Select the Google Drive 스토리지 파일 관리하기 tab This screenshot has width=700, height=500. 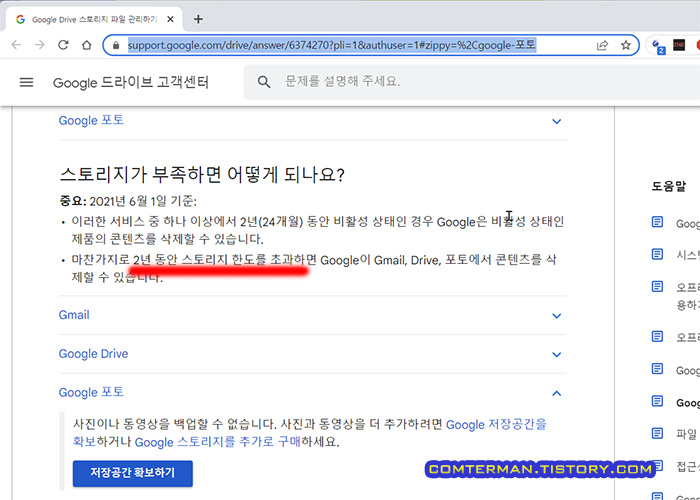pos(94,20)
